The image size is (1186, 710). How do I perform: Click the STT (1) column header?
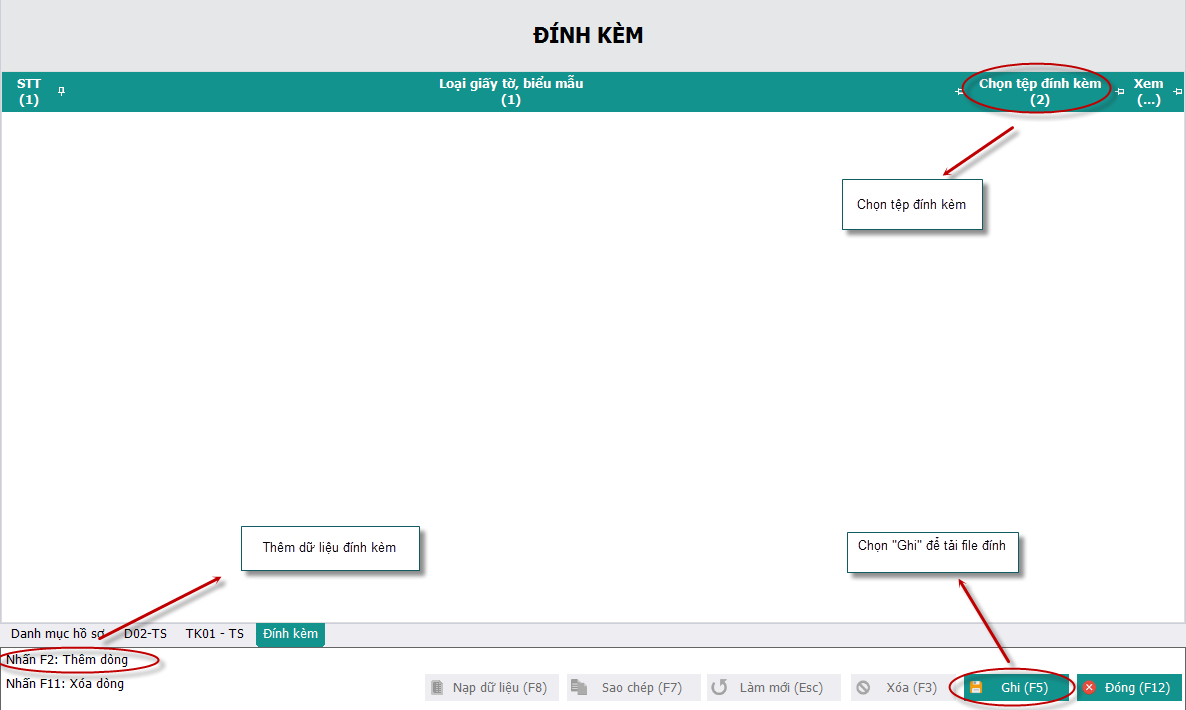29,91
